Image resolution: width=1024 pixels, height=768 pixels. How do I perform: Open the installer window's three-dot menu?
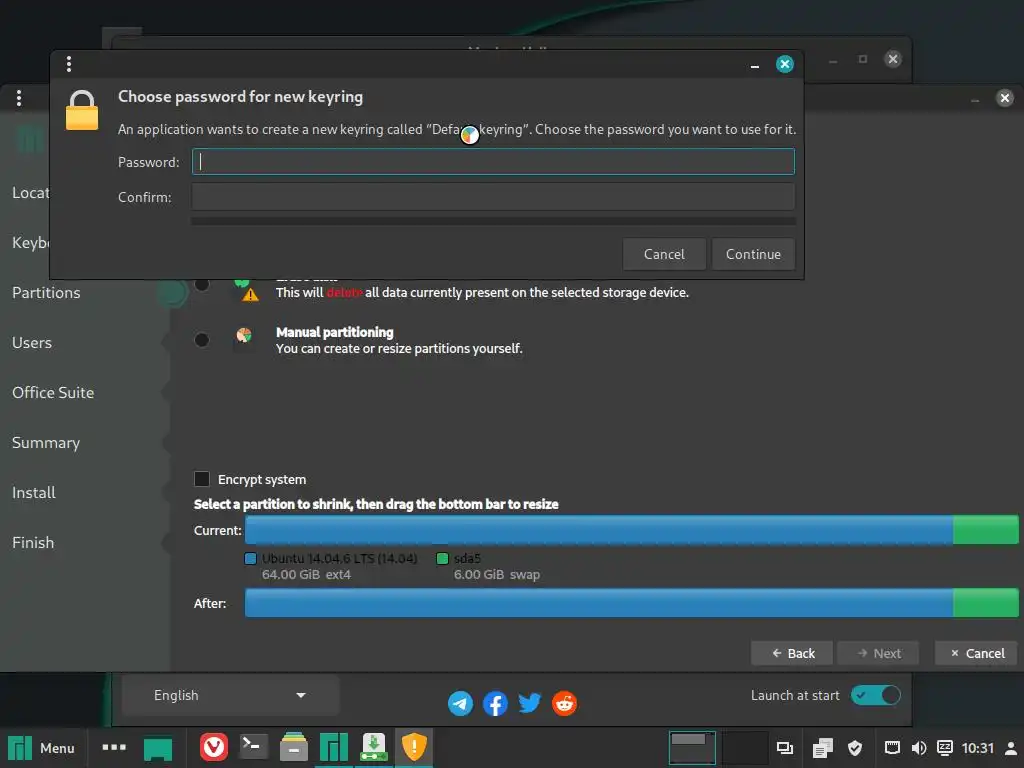19,98
